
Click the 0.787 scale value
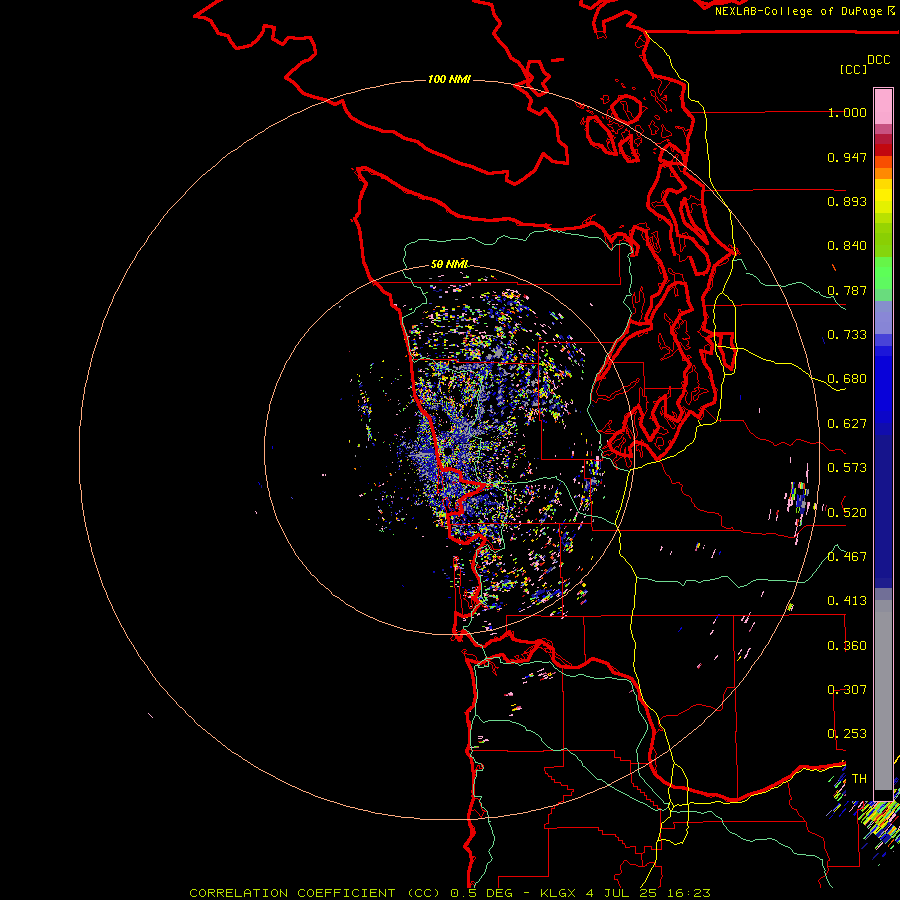tap(847, 290)
